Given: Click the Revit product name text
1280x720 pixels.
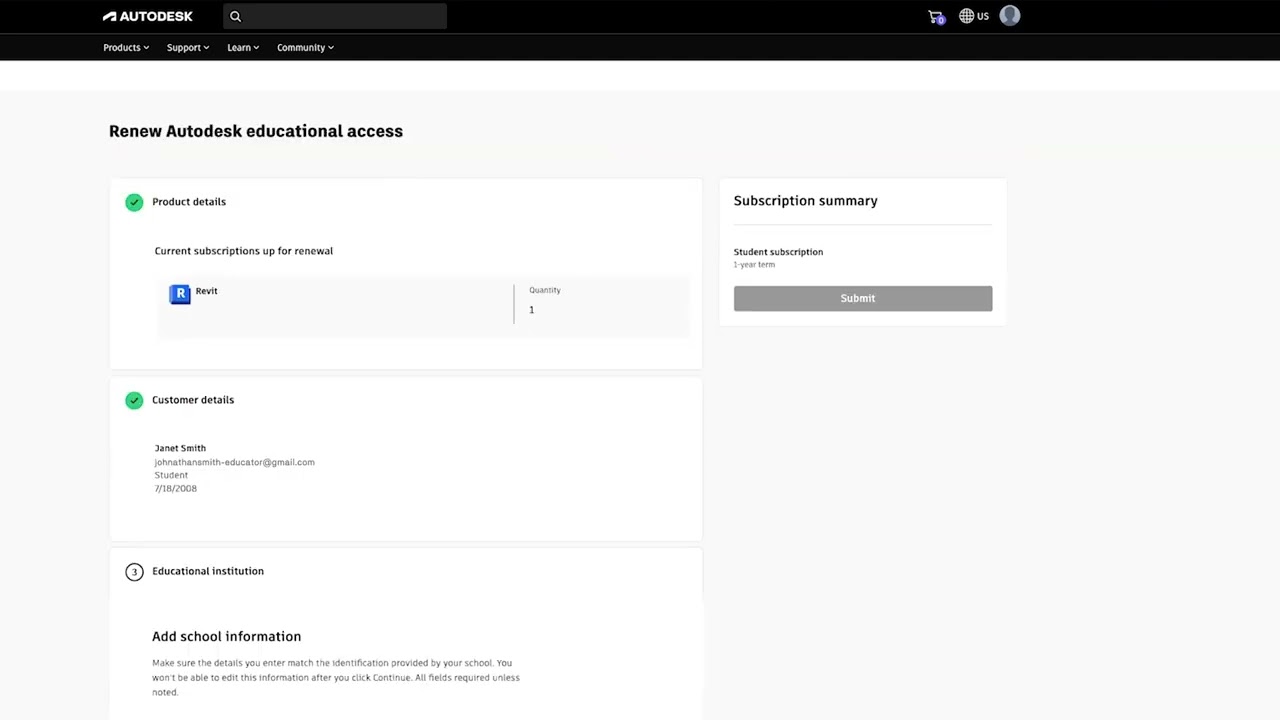Looking at the screenshot, I should pos(206,291).
